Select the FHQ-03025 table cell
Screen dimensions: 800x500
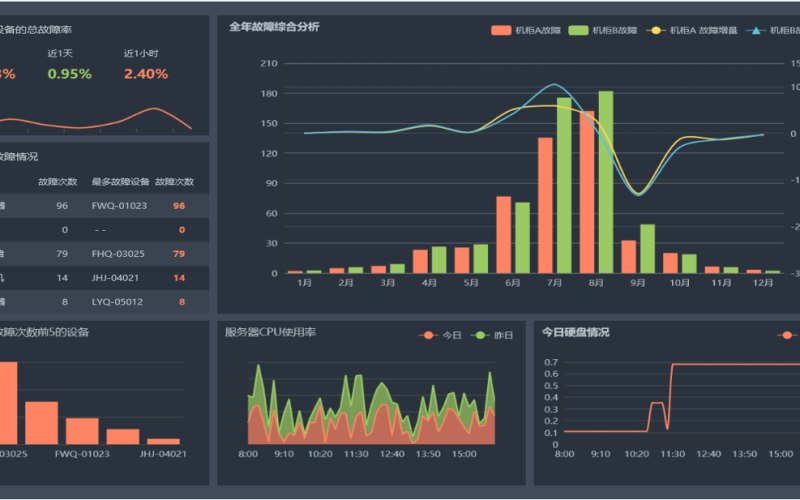118,254
